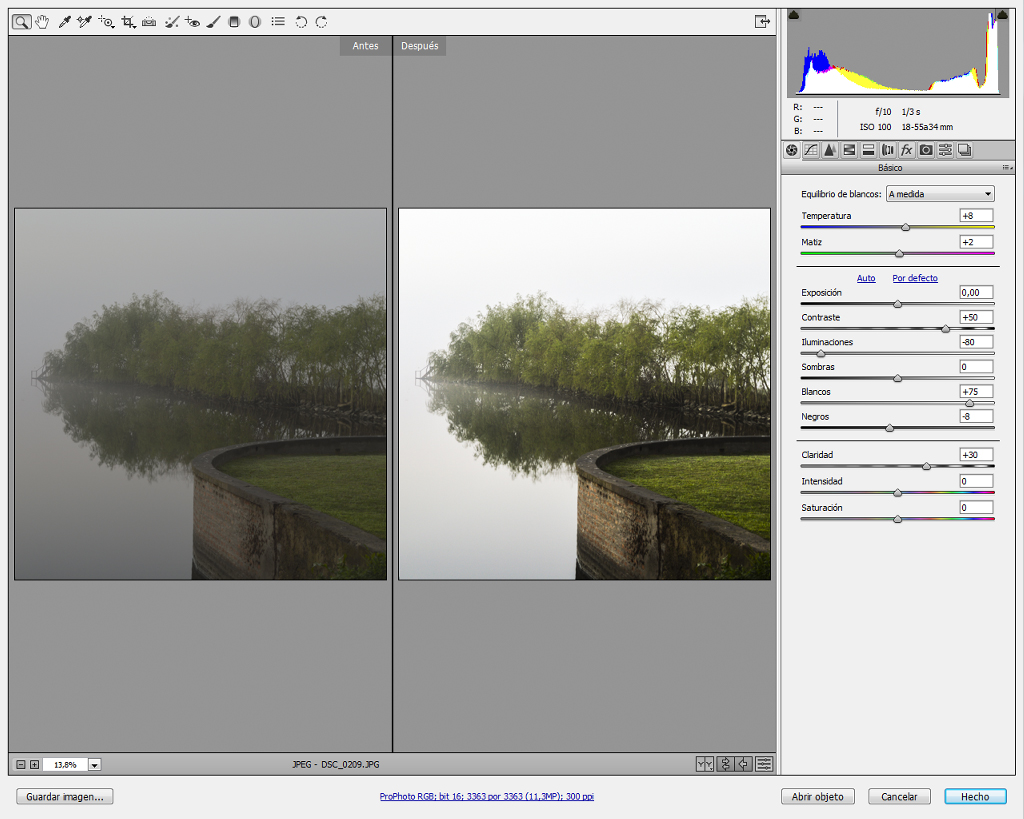The width and height of the screenshot is (1024, 819).
Task: Switch to the Detail panel tab
Action: (x=829, y=150)
